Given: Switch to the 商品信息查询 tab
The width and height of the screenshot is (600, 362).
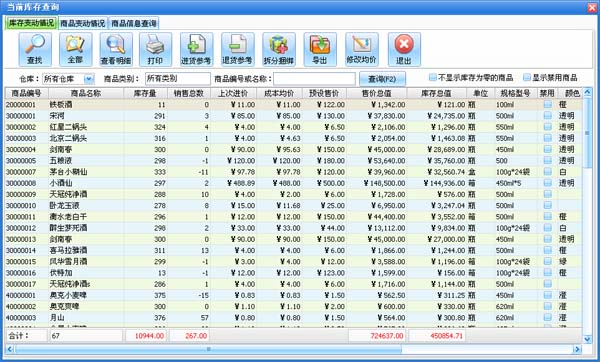Looking at the screenshot, I should pyautogui.click(x=134, y=23).
